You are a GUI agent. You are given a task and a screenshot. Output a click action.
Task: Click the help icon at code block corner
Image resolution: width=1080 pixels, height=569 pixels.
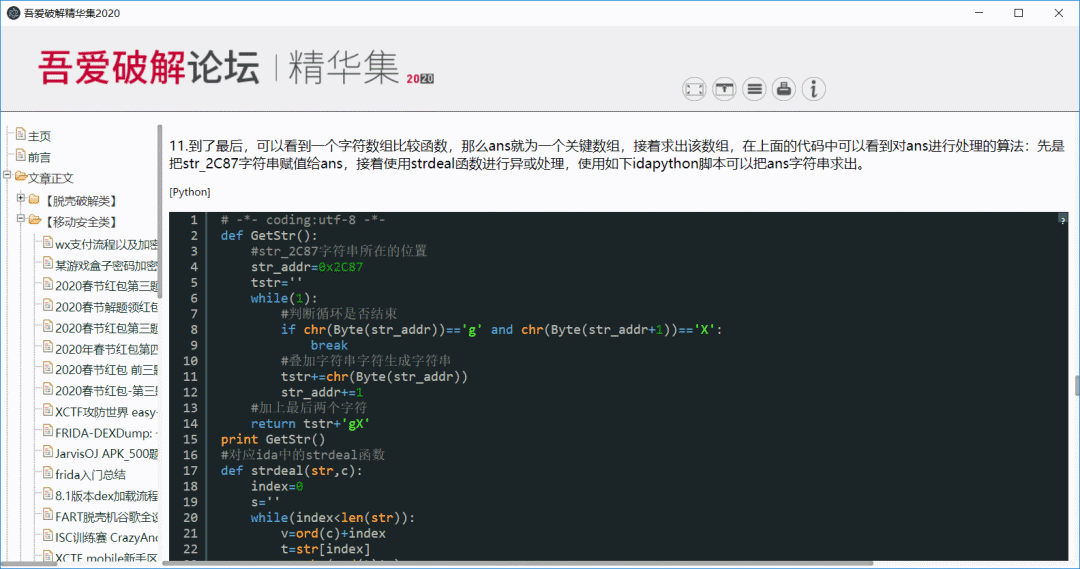pyautogui.click(x=1062, y=218)
